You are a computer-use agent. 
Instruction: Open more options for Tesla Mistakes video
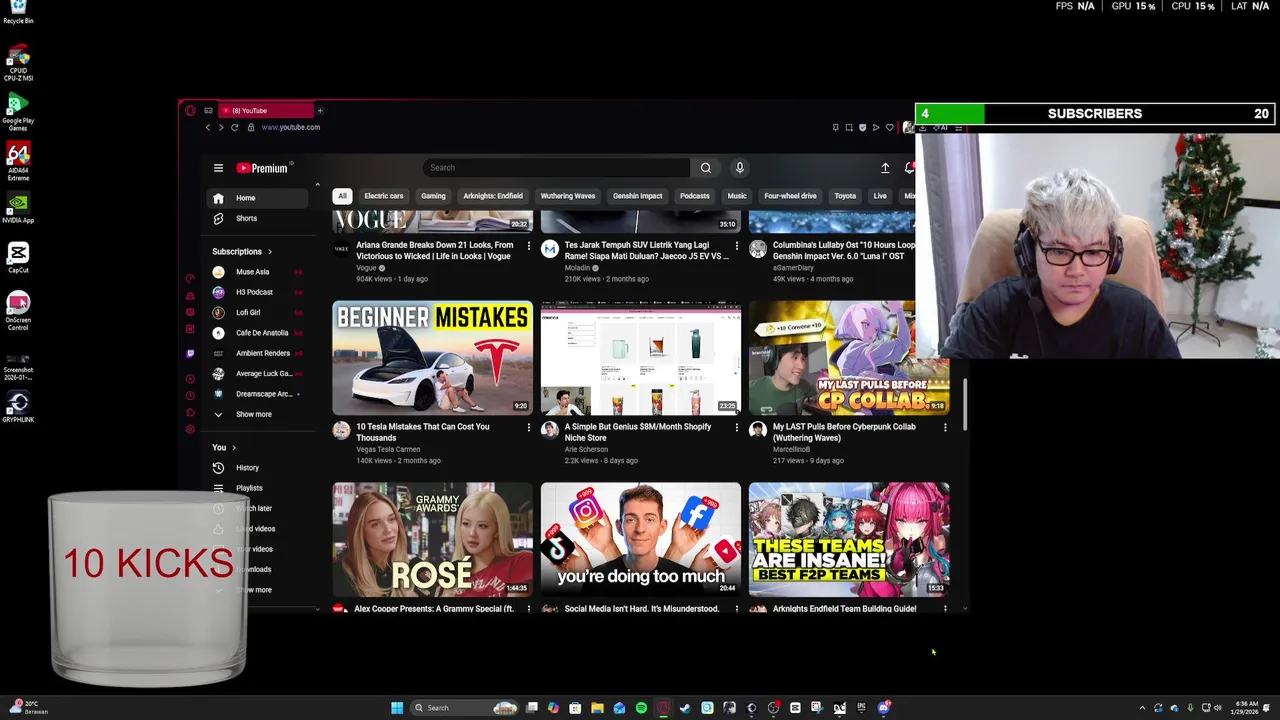coord(529,427)
